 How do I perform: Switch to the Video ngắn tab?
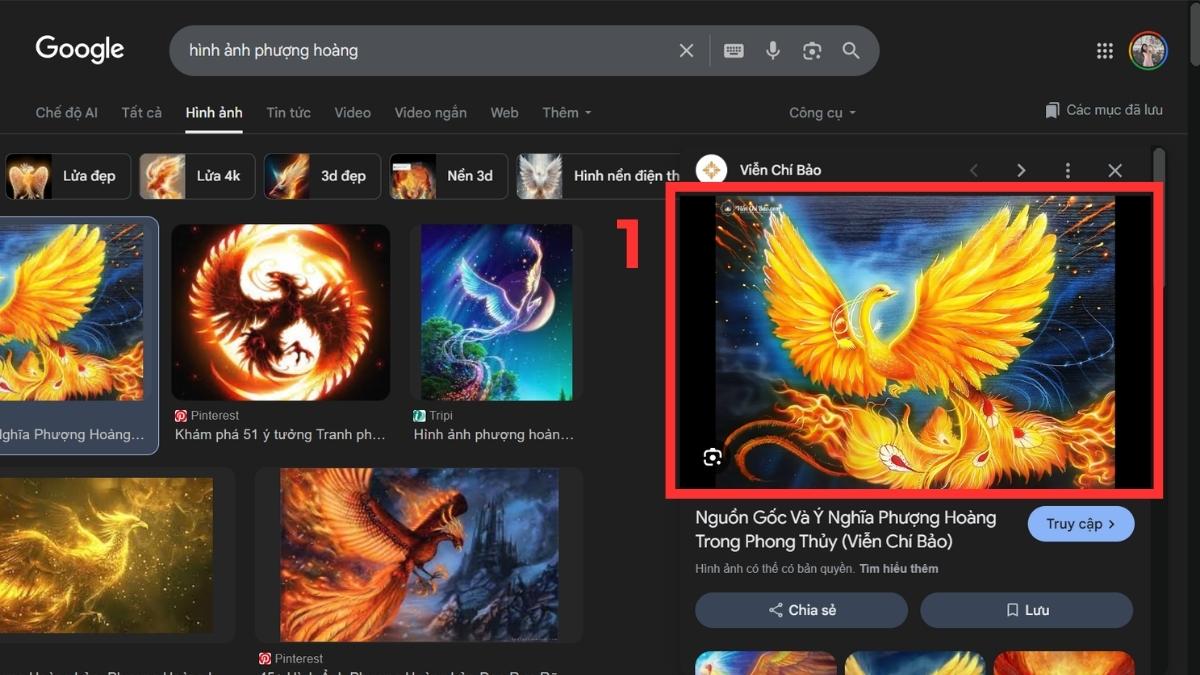click(430, 112)
